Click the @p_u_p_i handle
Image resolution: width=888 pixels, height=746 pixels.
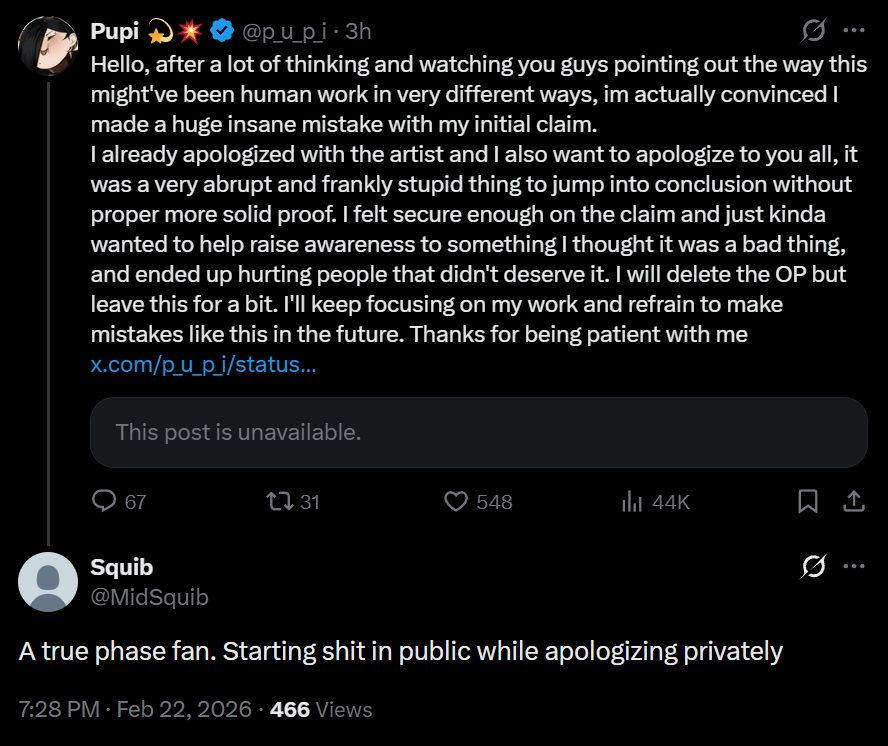click(x=284, y=31)
